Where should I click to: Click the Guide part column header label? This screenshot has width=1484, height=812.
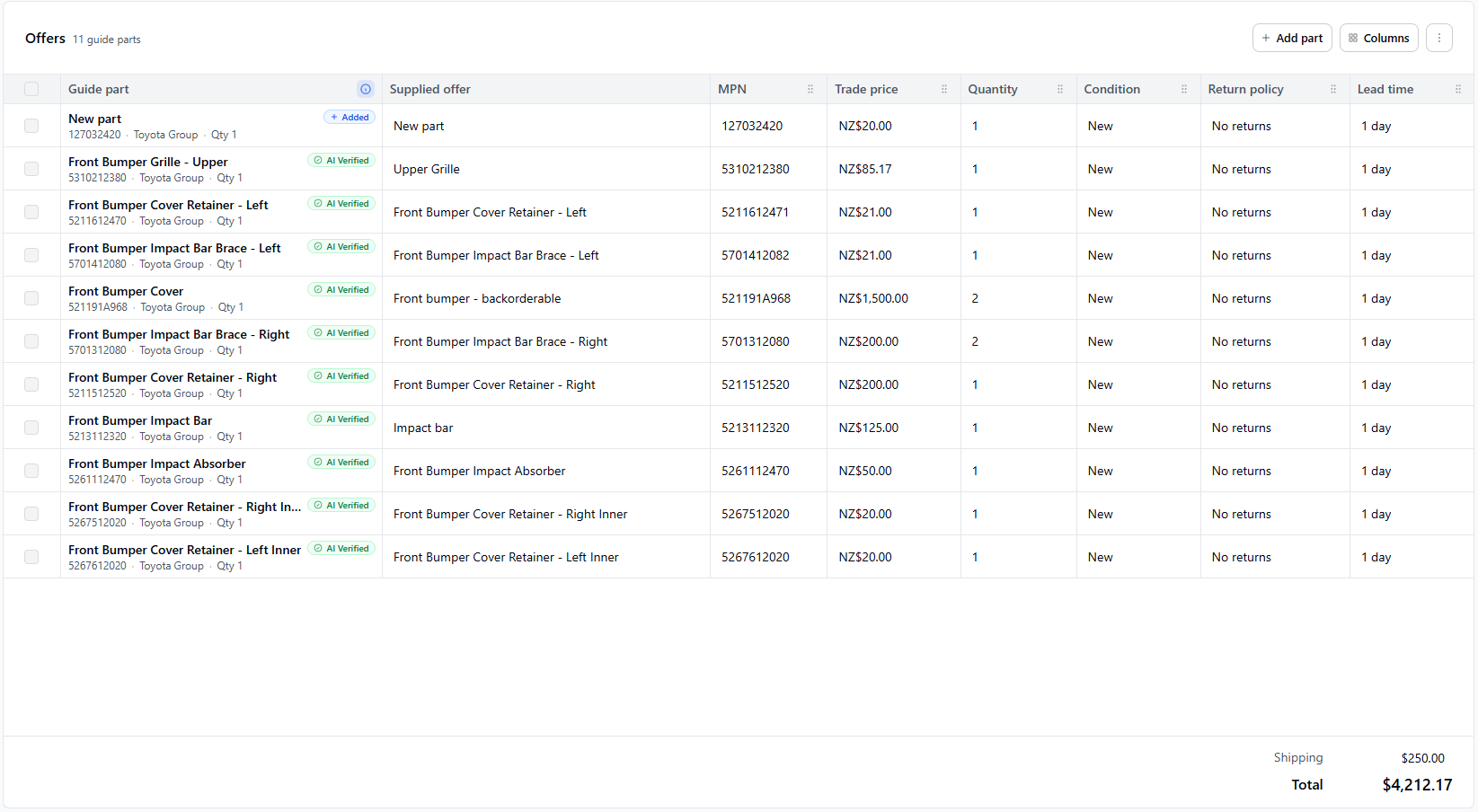(x=98, y=89)
